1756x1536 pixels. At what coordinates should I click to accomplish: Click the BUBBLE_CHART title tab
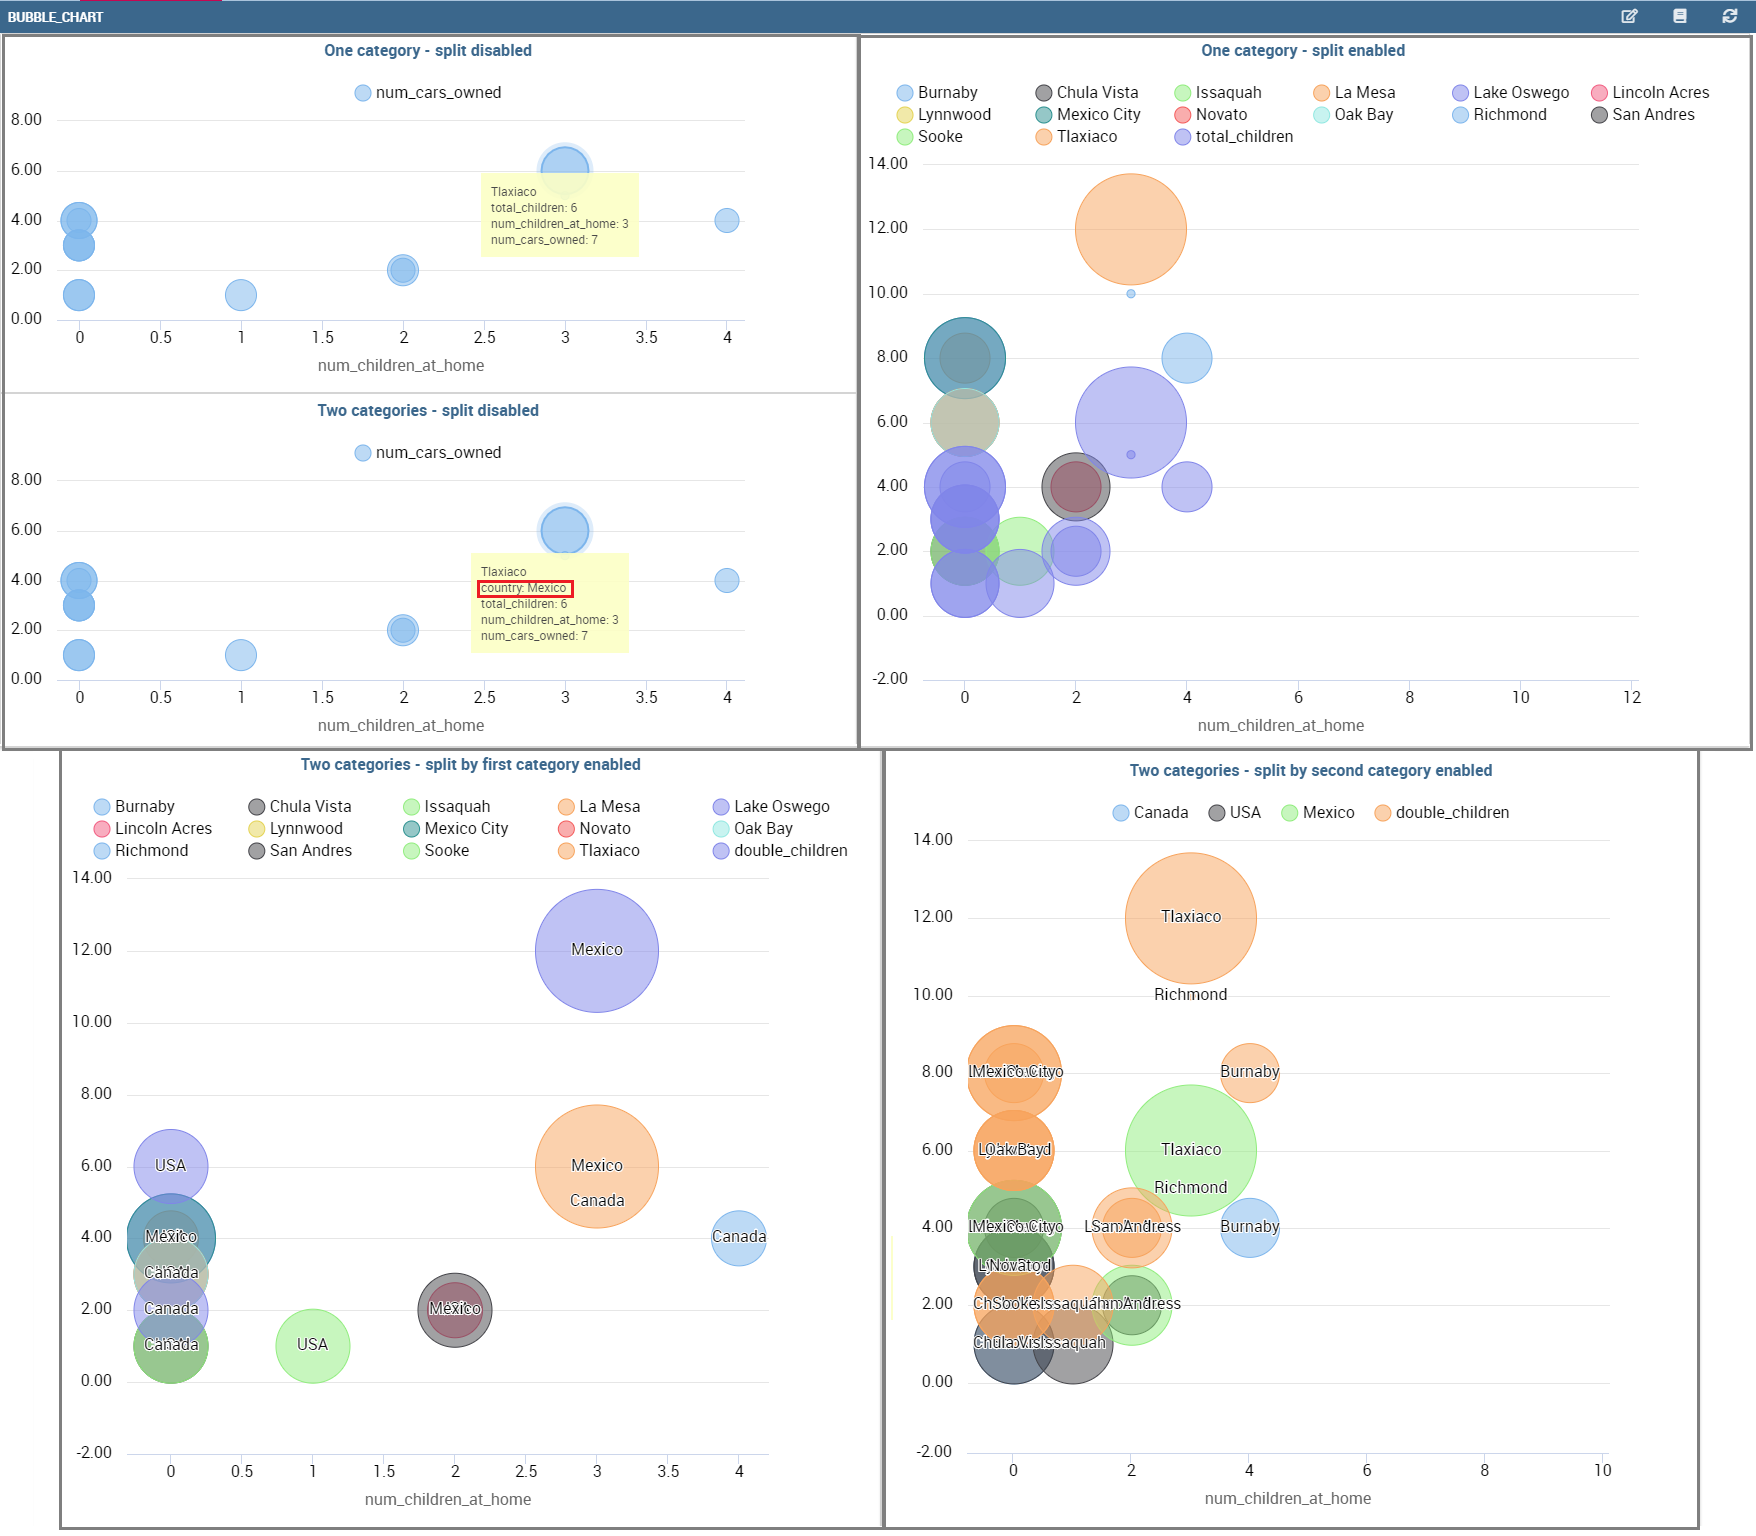(55, 17)
